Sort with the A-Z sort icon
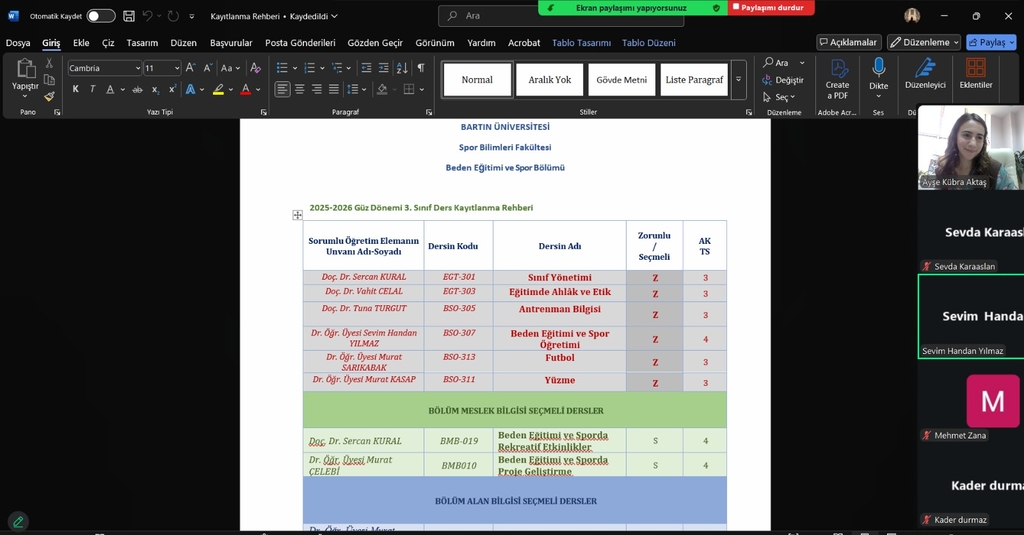This screenshot has width=1024, height=535. (x=402, y=68)
